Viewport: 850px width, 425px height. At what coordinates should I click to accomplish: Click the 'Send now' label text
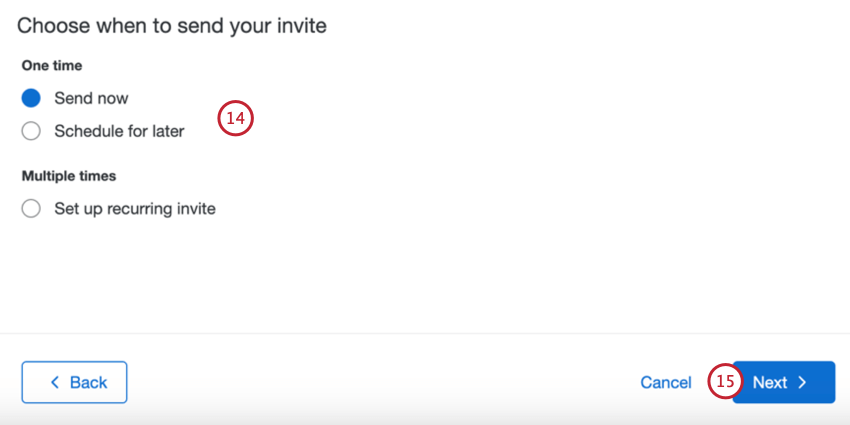[91, 98]
